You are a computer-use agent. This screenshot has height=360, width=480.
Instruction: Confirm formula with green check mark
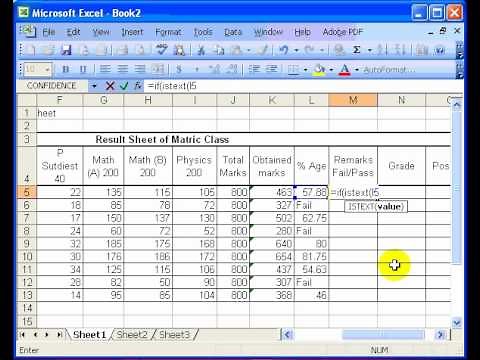coord(124,86)
